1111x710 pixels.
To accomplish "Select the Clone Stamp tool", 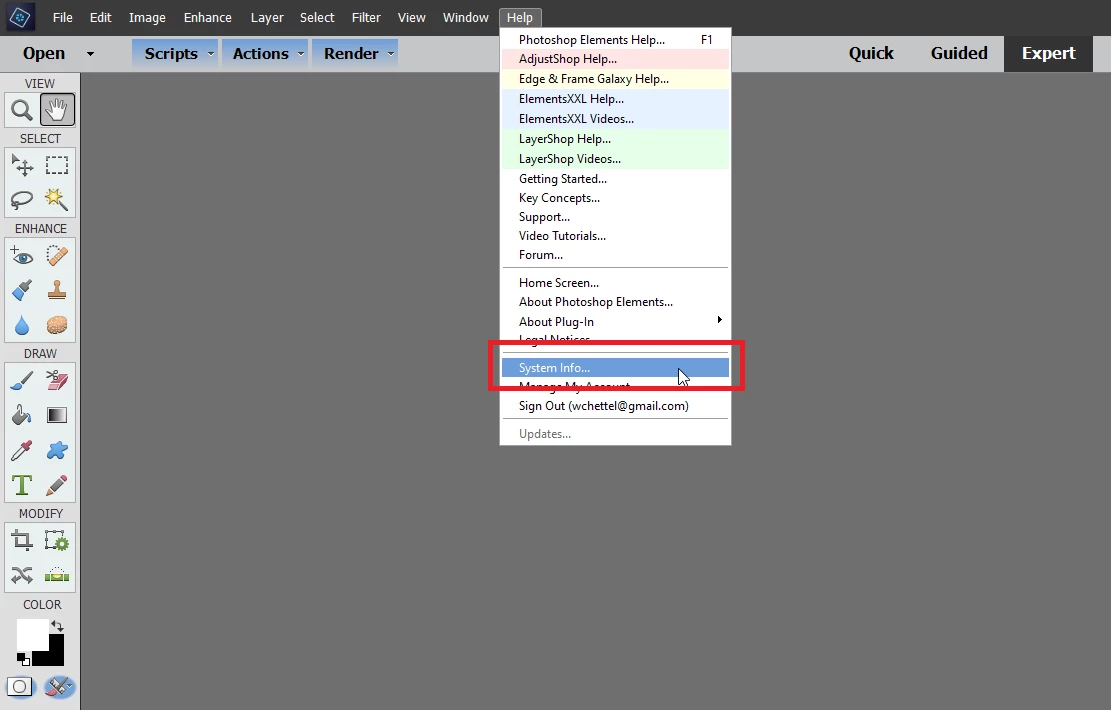I will pos(57,290).
